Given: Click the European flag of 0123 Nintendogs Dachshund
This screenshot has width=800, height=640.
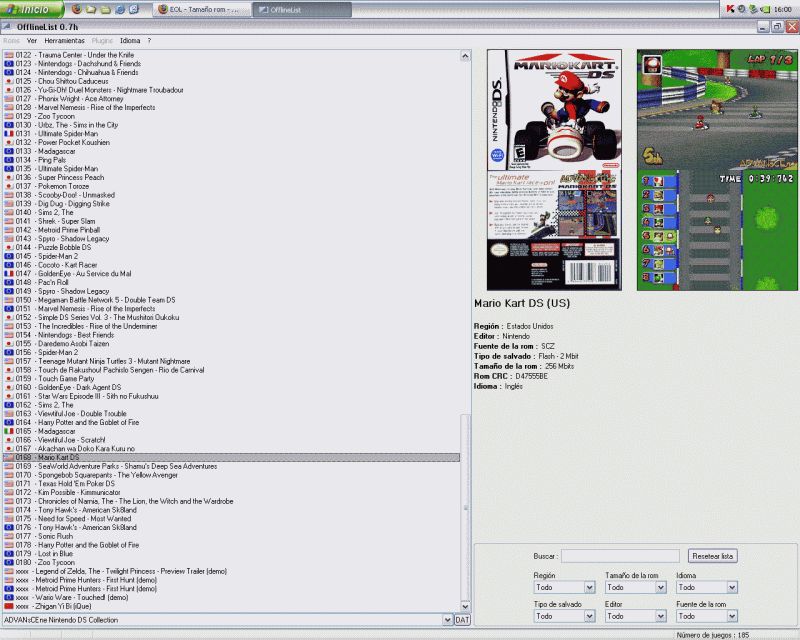Looking at the screenshot, I should [9, 64].
